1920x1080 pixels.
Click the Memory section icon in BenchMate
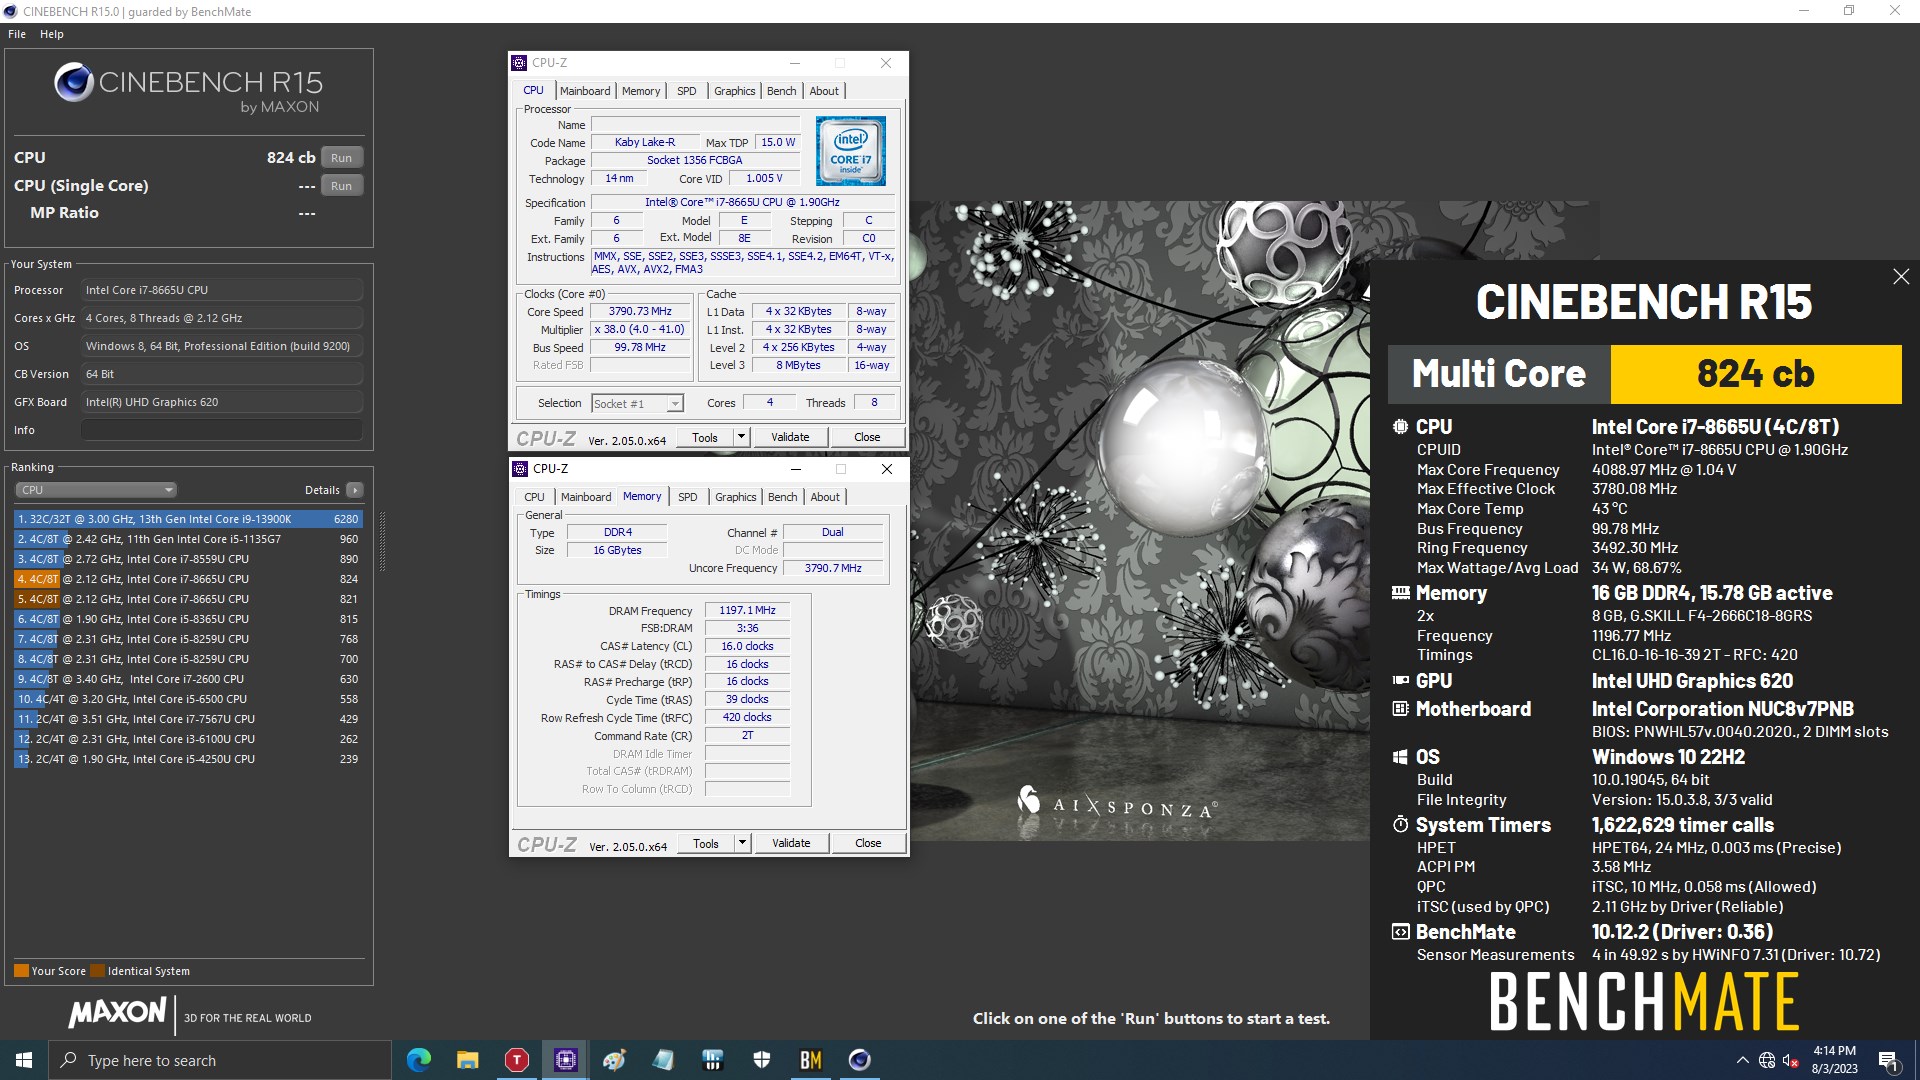(1400, 593)
